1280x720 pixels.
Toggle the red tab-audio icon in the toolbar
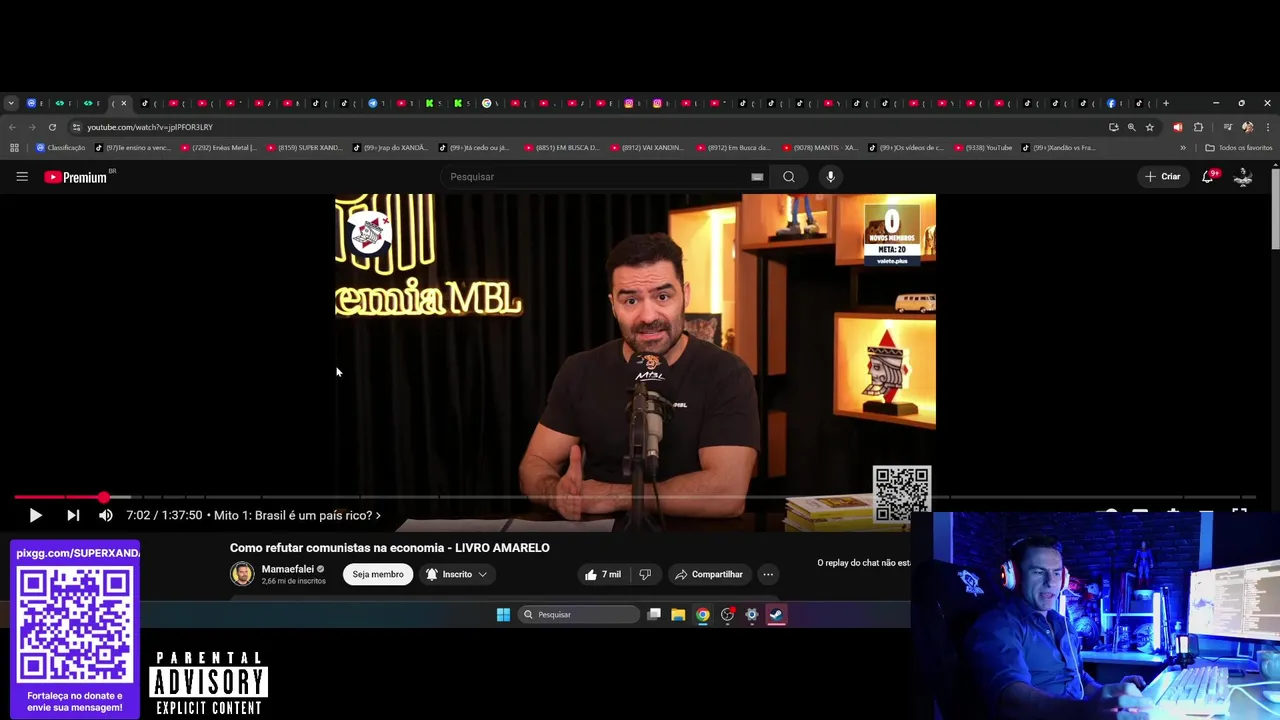(1177, 127)
